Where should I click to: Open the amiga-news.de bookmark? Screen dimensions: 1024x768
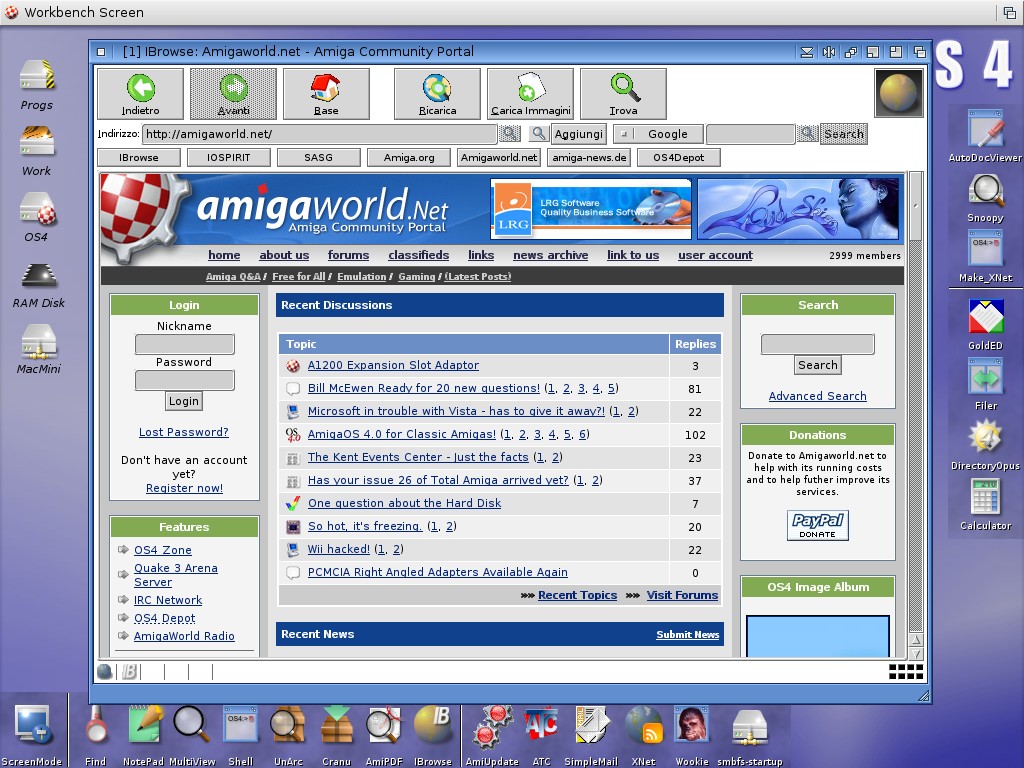589,157
